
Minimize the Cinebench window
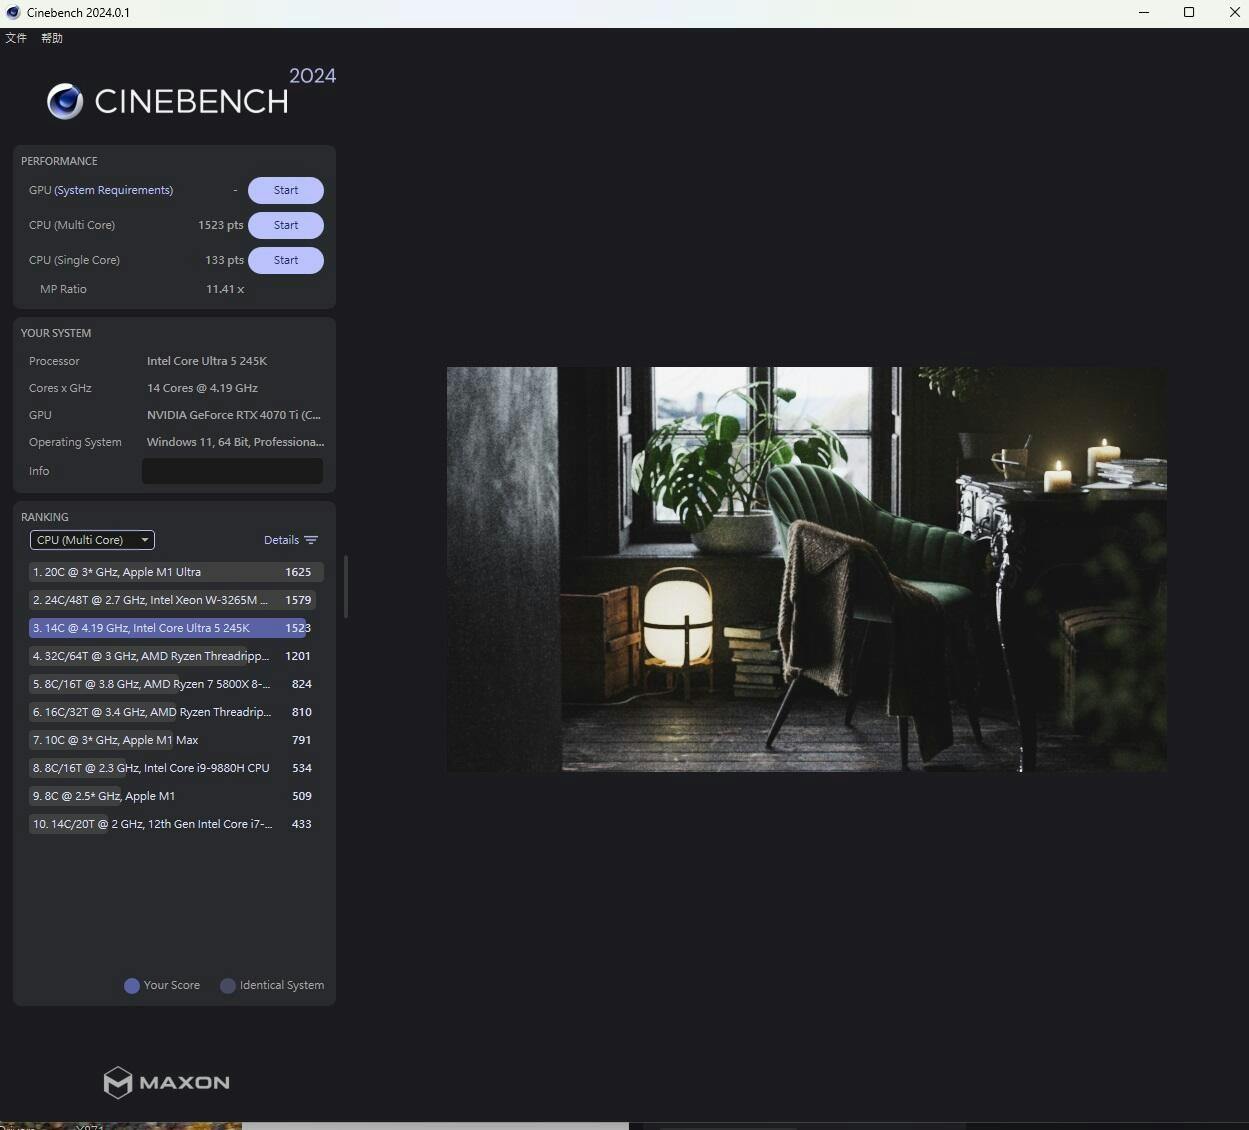pyautogui.click(x=1144, y=13)
